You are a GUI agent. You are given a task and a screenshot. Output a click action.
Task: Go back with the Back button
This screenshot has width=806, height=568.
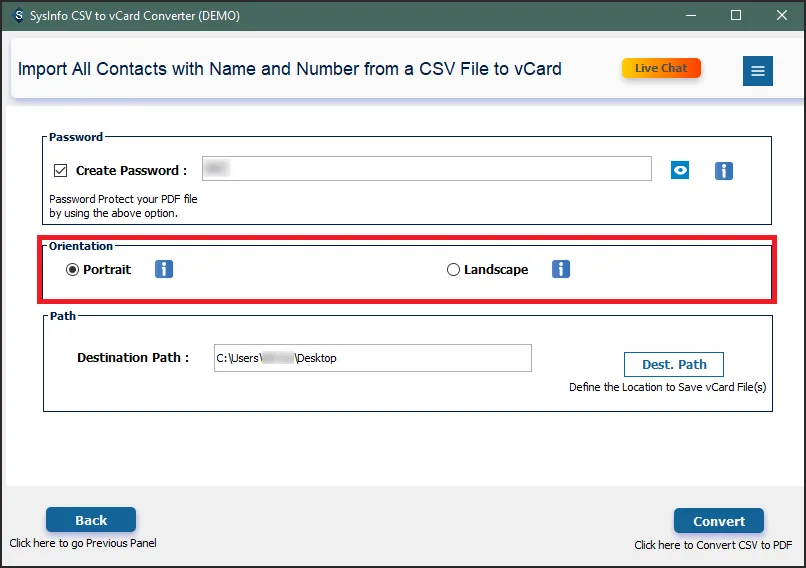91,520
